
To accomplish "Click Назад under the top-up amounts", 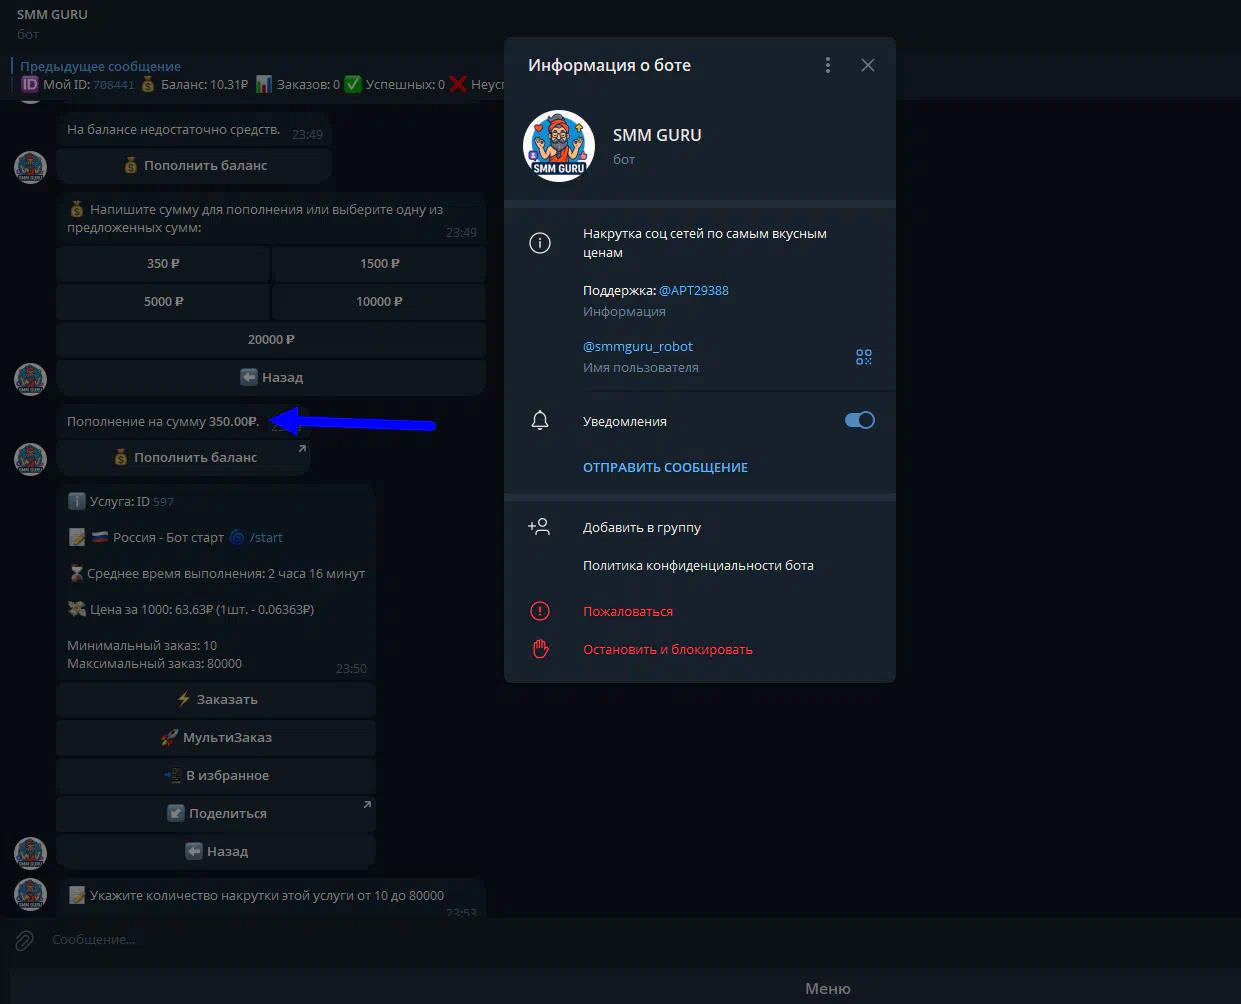I will coord(271,378).
